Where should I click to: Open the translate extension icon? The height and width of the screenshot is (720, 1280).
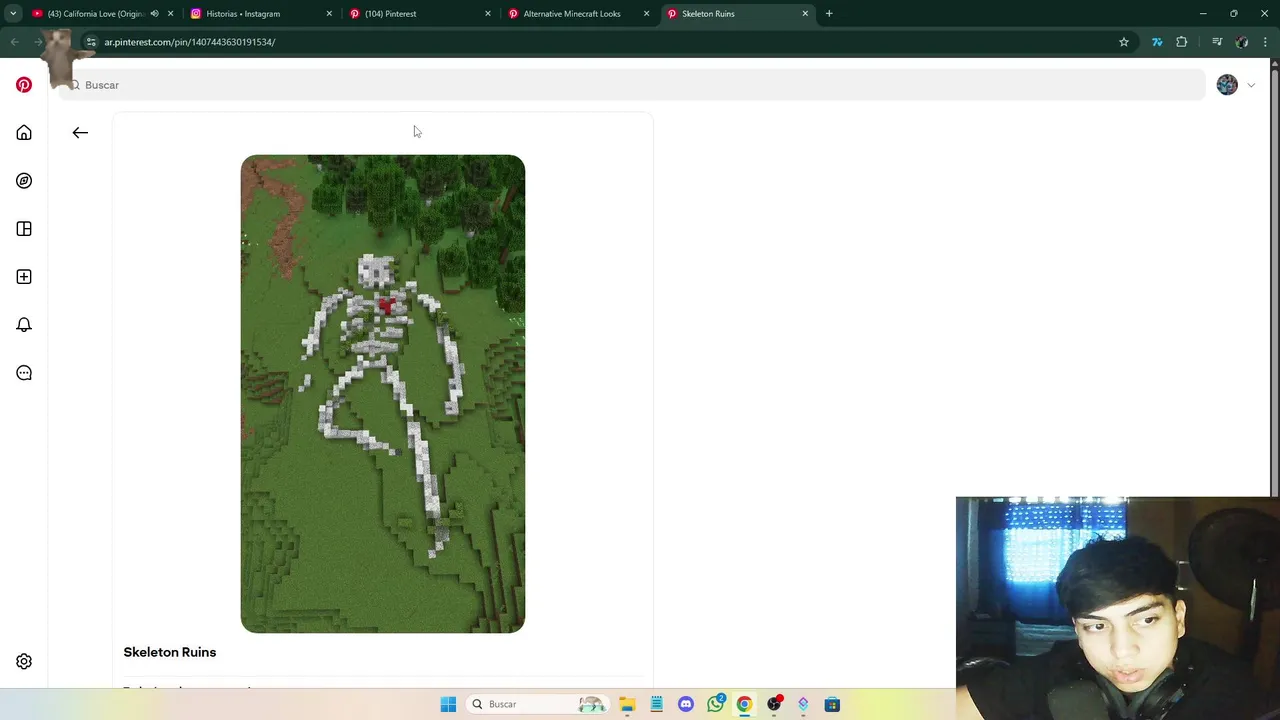[x=1157, y=42]
